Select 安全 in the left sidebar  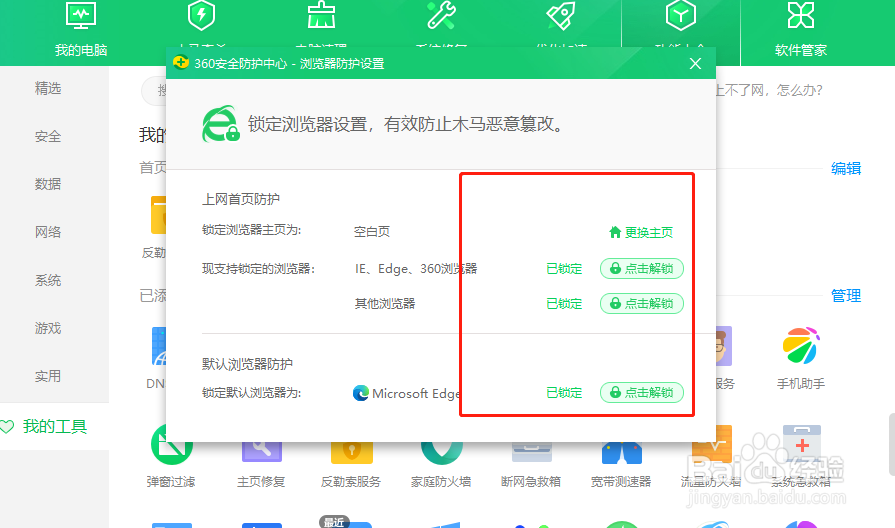tap(48, 136)
